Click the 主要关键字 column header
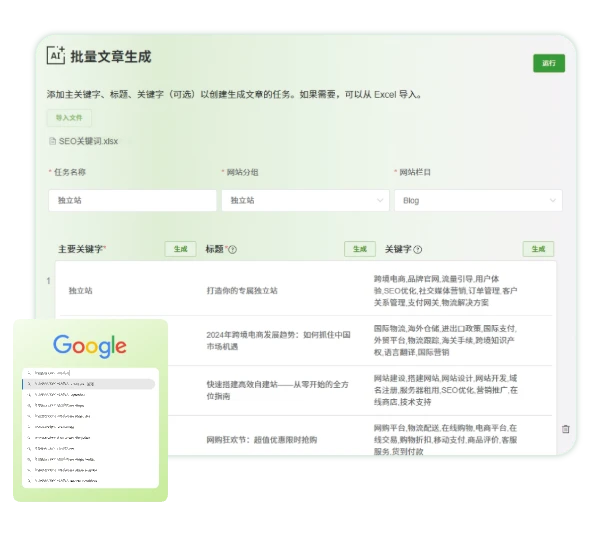Screen dimensions: 608x538 (82, 249)
